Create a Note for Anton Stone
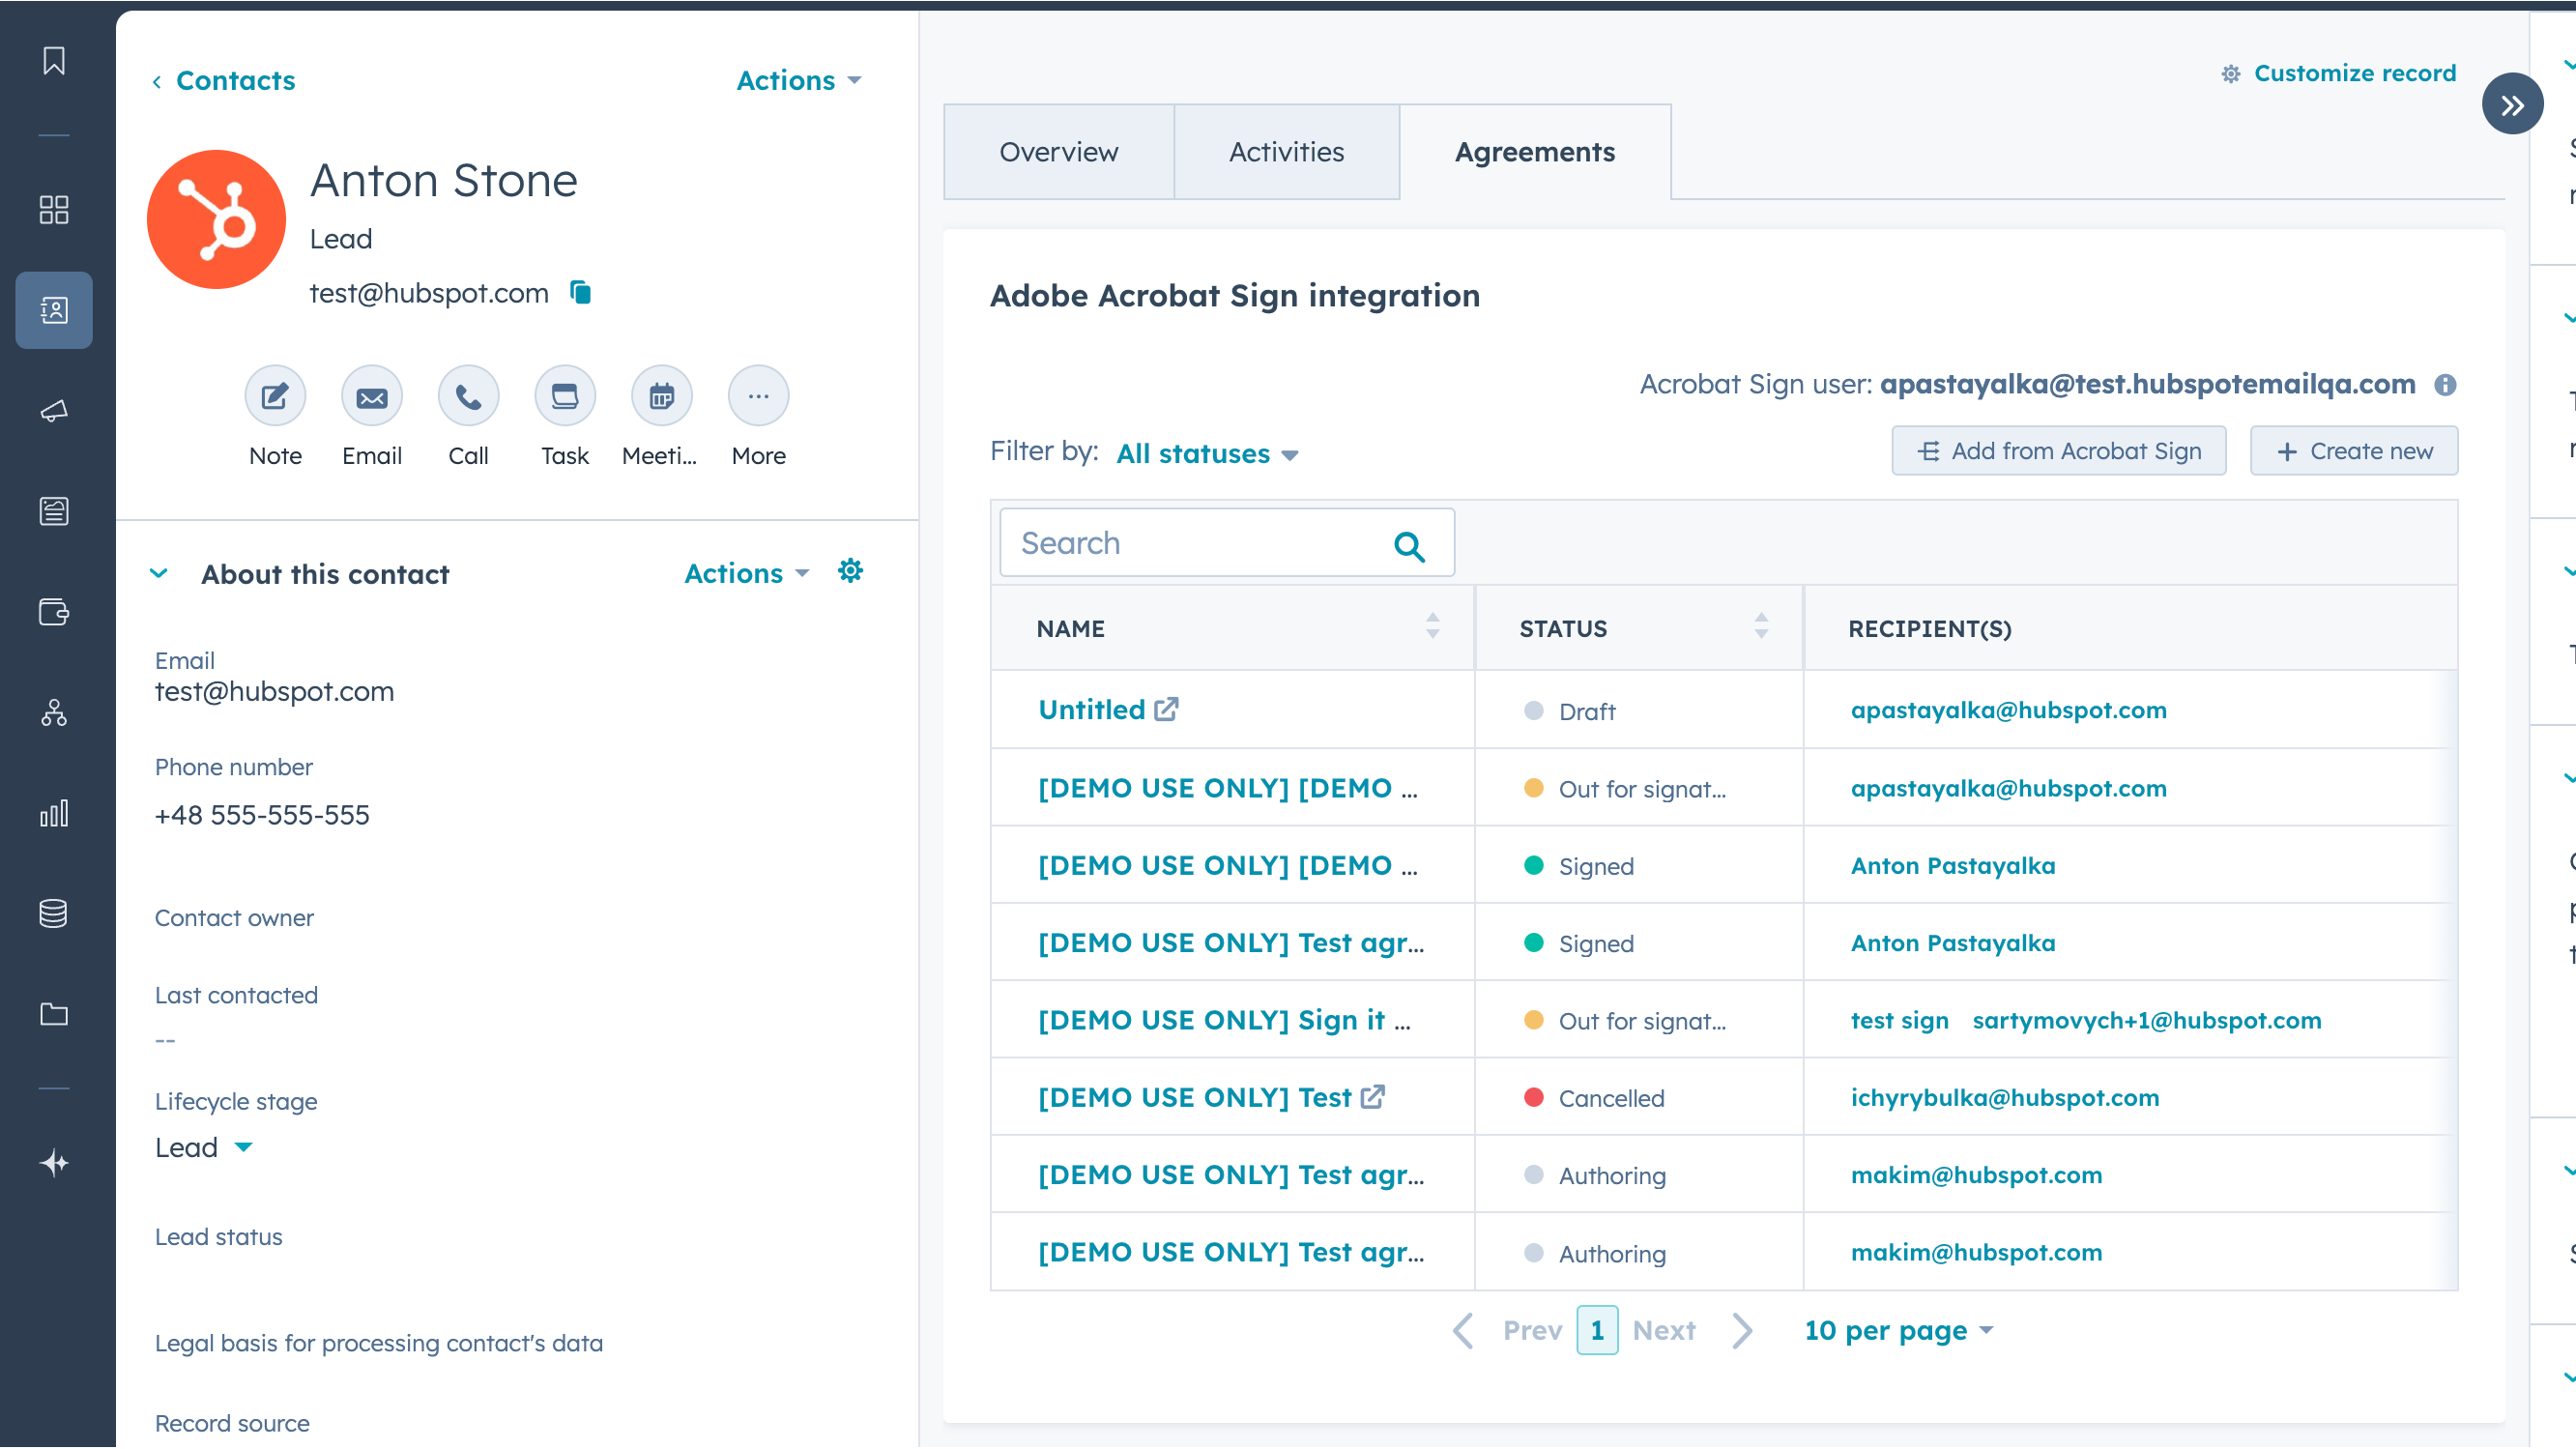The height and width of the screenshot is (1449, 2576). [274, 395]
